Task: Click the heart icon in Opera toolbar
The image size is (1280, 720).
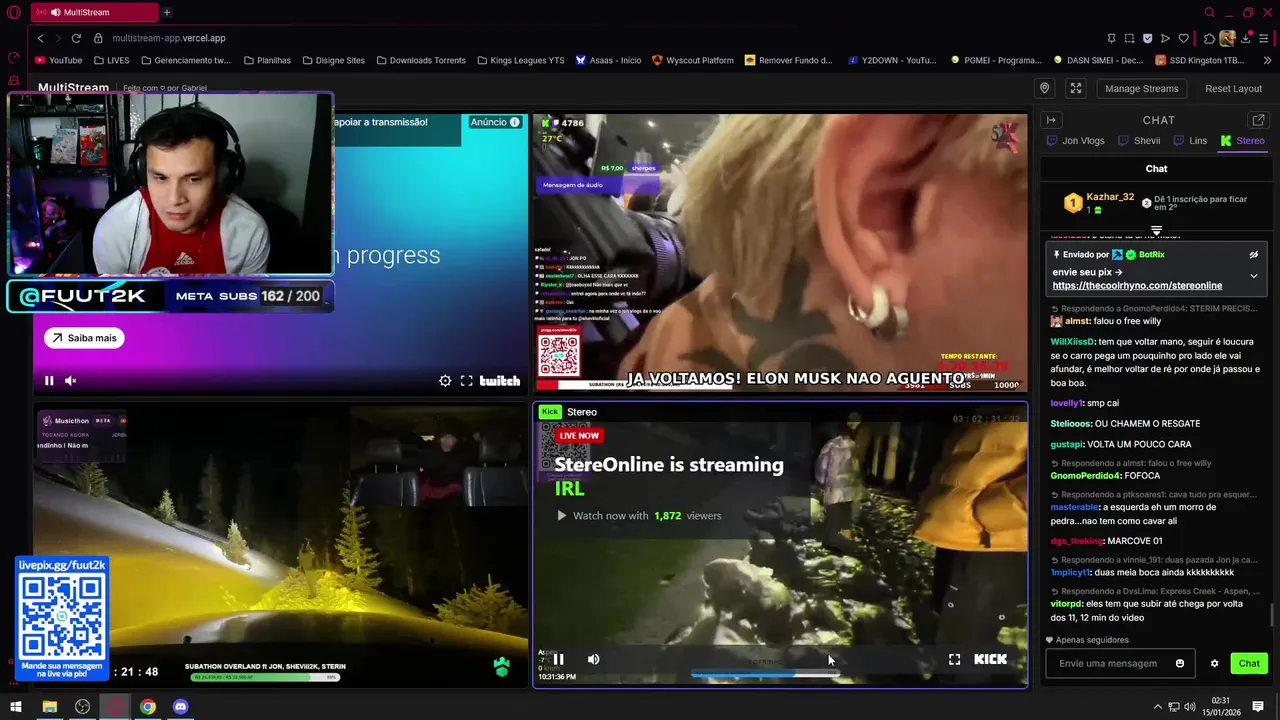Action: pos(1183,38)
